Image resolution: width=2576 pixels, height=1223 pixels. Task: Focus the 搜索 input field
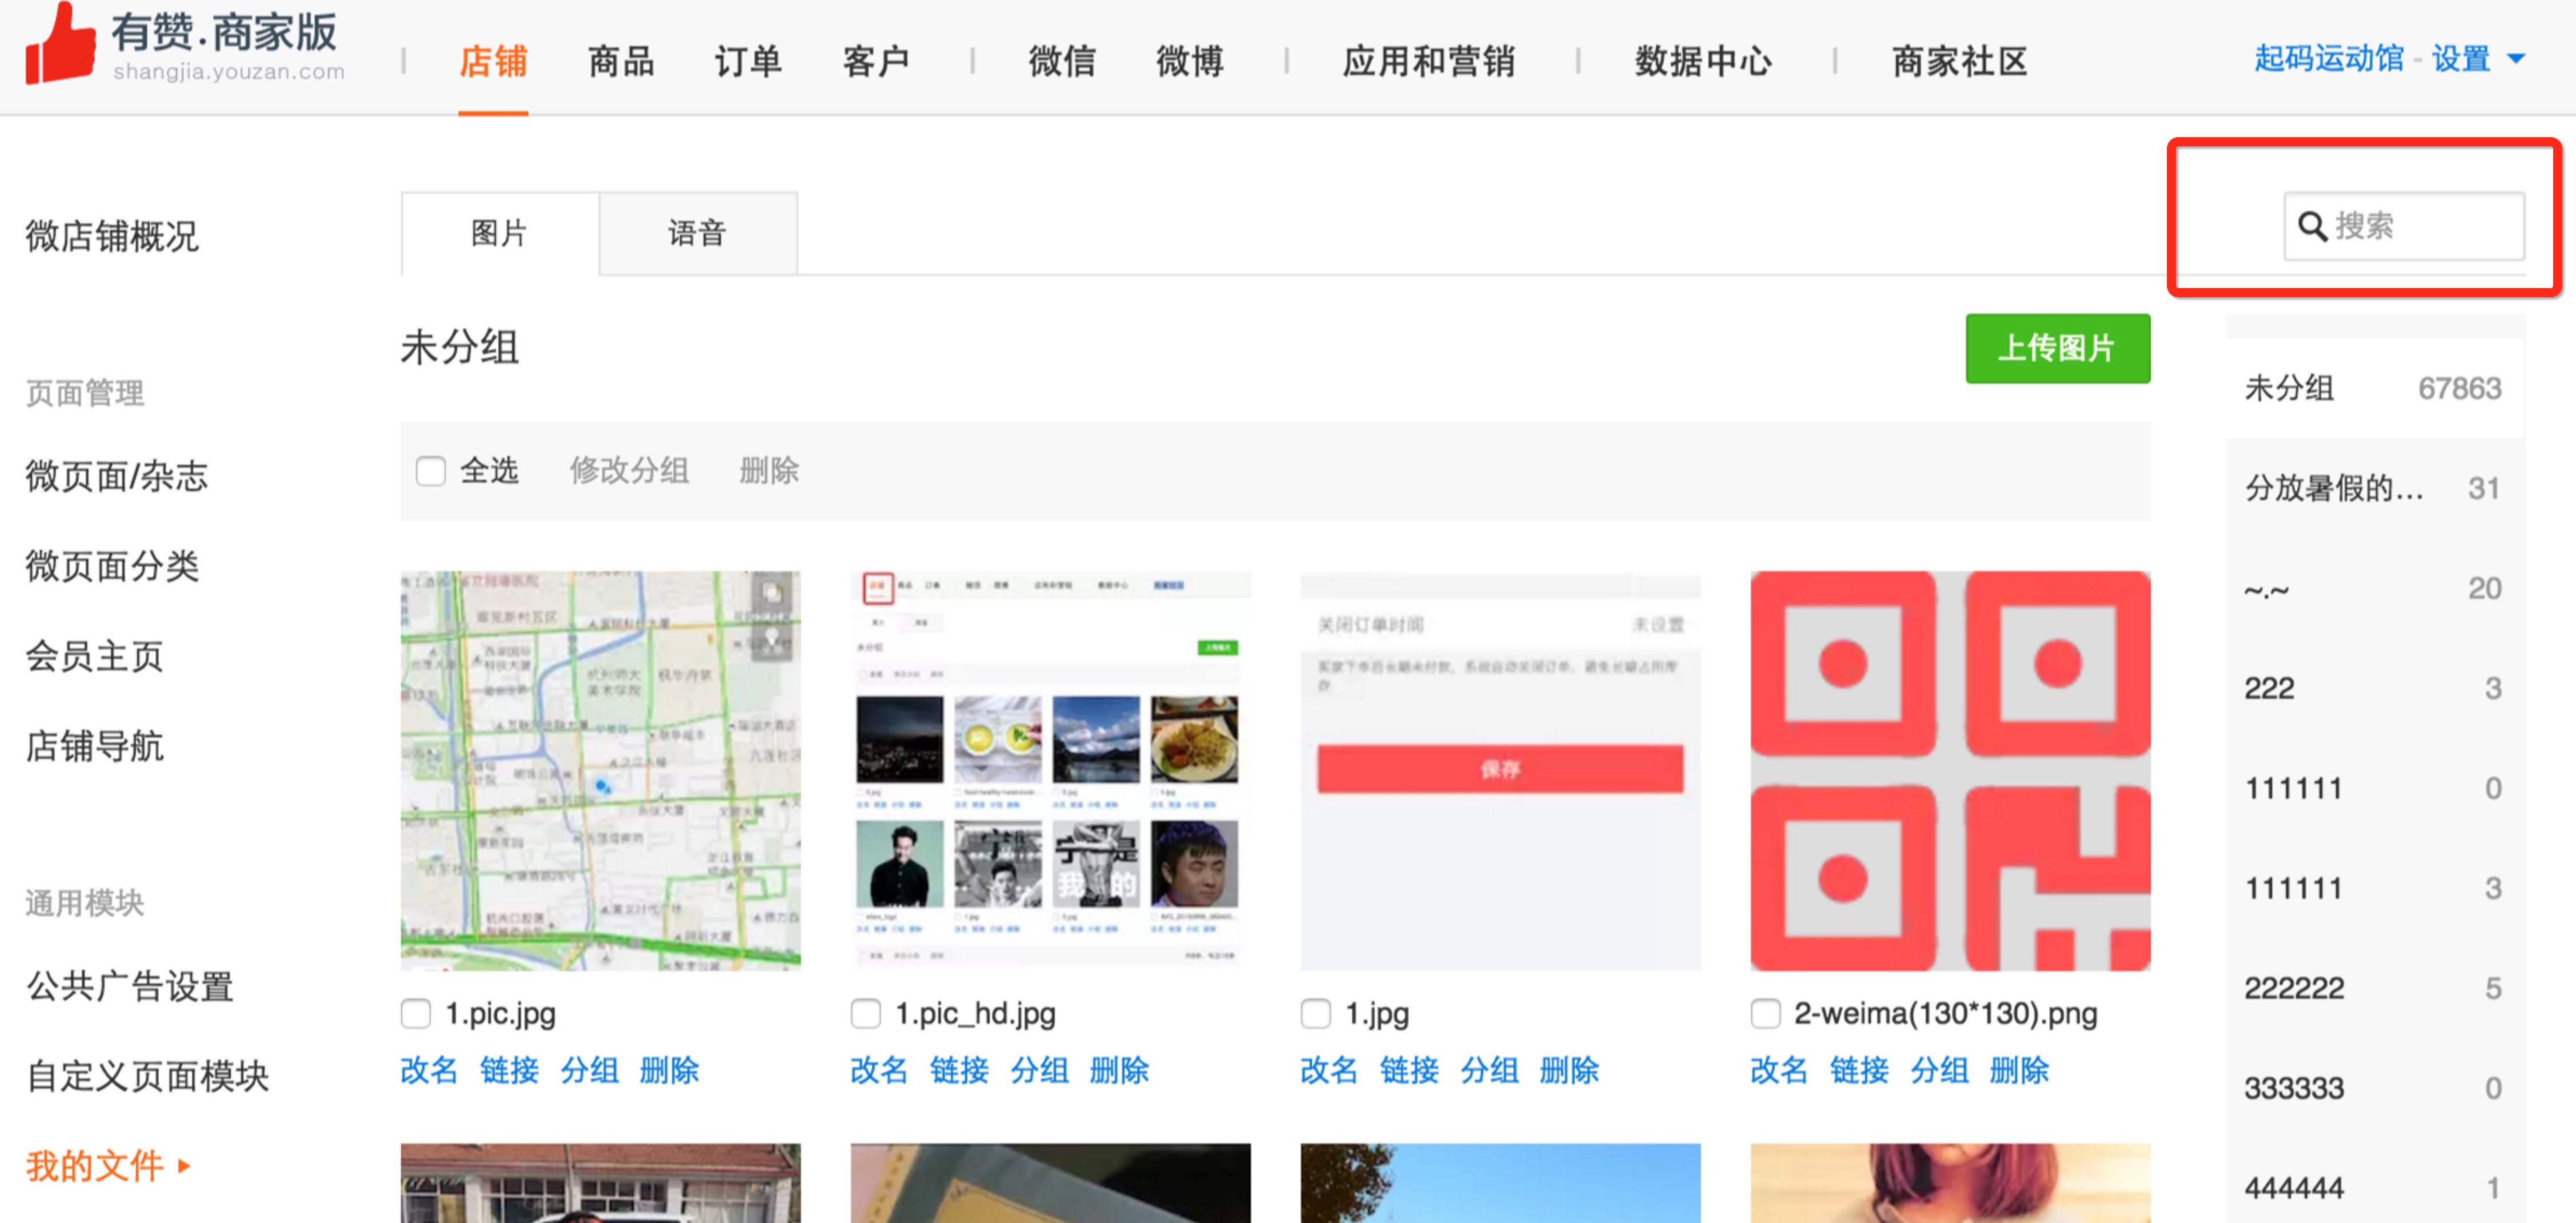pos(2404,227)
